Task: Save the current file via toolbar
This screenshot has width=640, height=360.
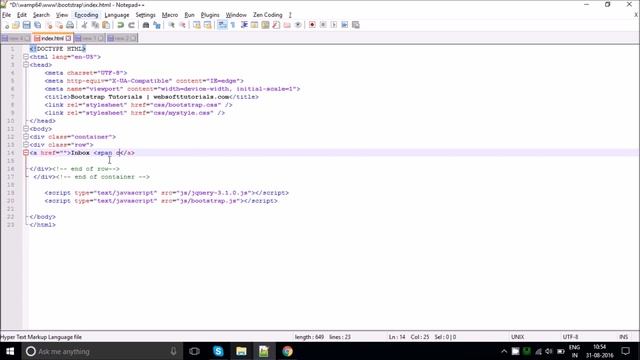Action: click(x=27, y=25)
